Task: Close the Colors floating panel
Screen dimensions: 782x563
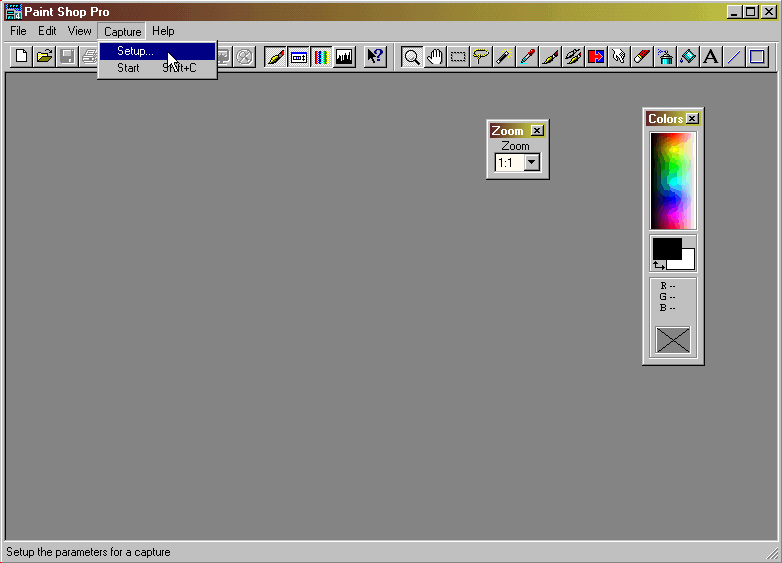Action: tap(692, 119)
